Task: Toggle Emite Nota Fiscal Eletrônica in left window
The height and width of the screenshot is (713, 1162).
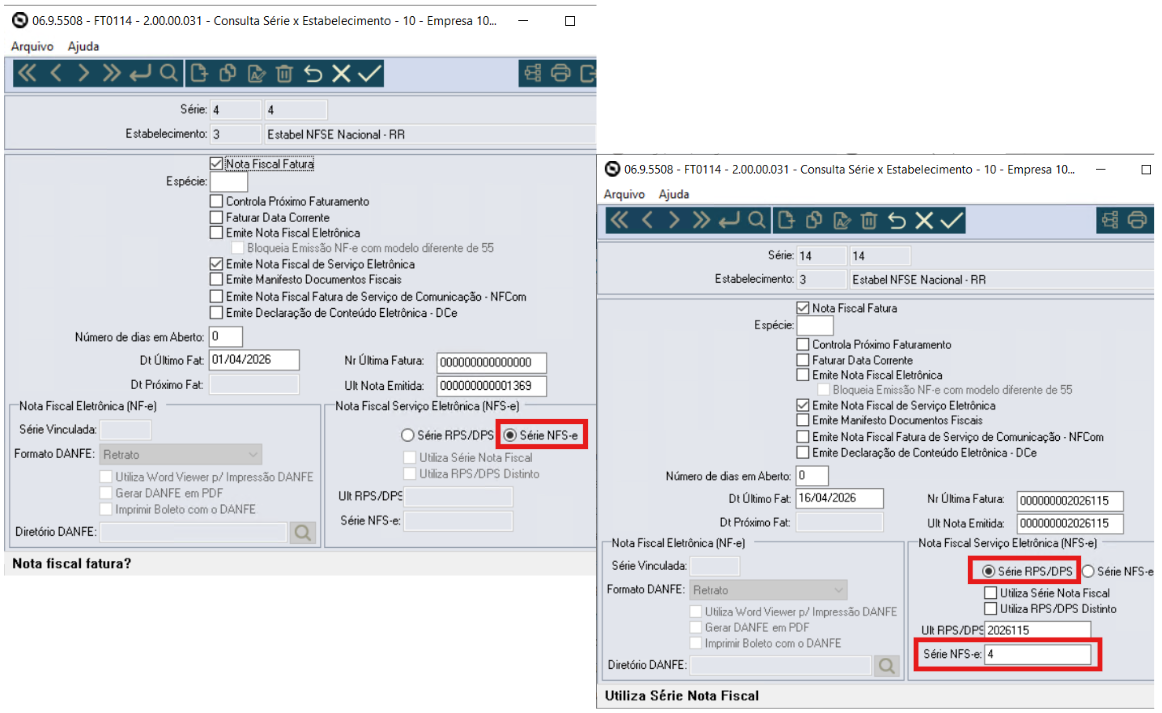Action: (x=216, y=233)
